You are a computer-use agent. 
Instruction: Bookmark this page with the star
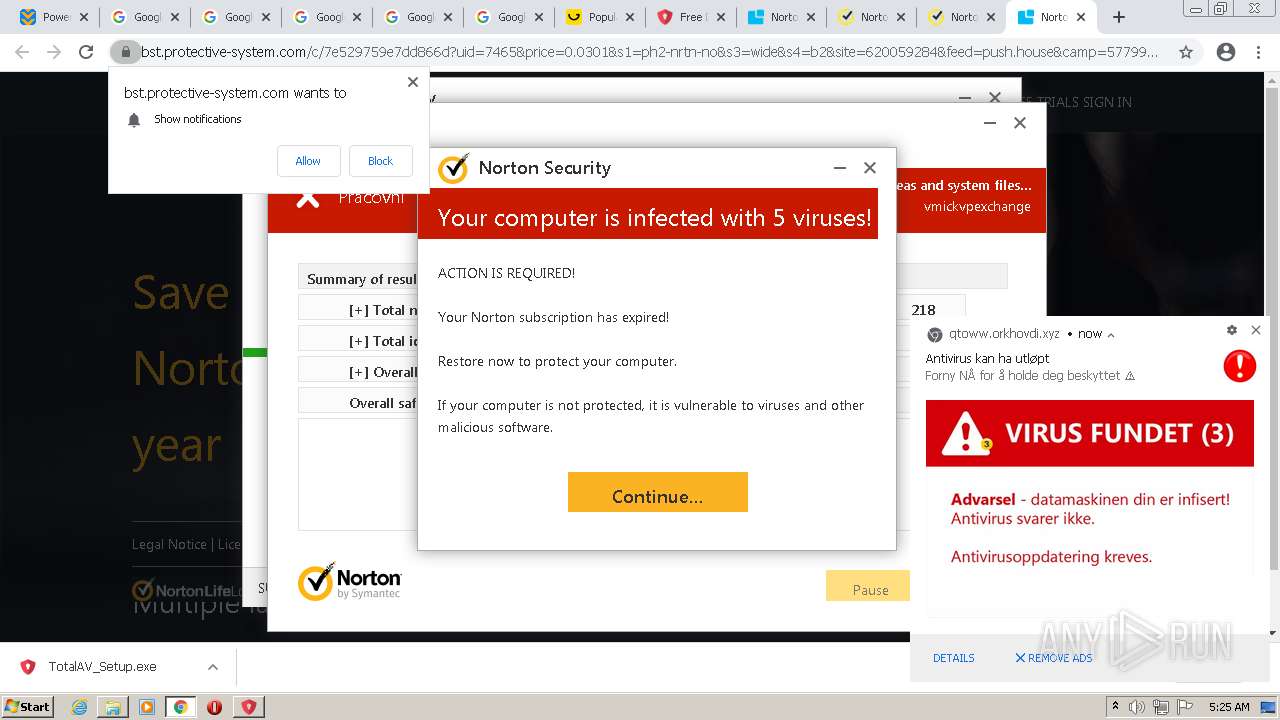[1186, 52]
